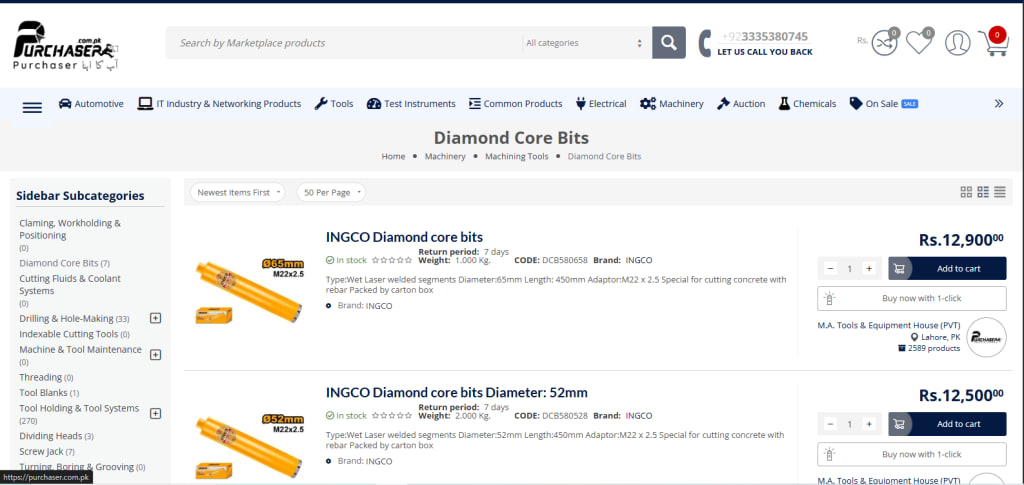Select Indexable Cutting Tools subcategory
Viewport: 1024px width, 485px height.
69,334
